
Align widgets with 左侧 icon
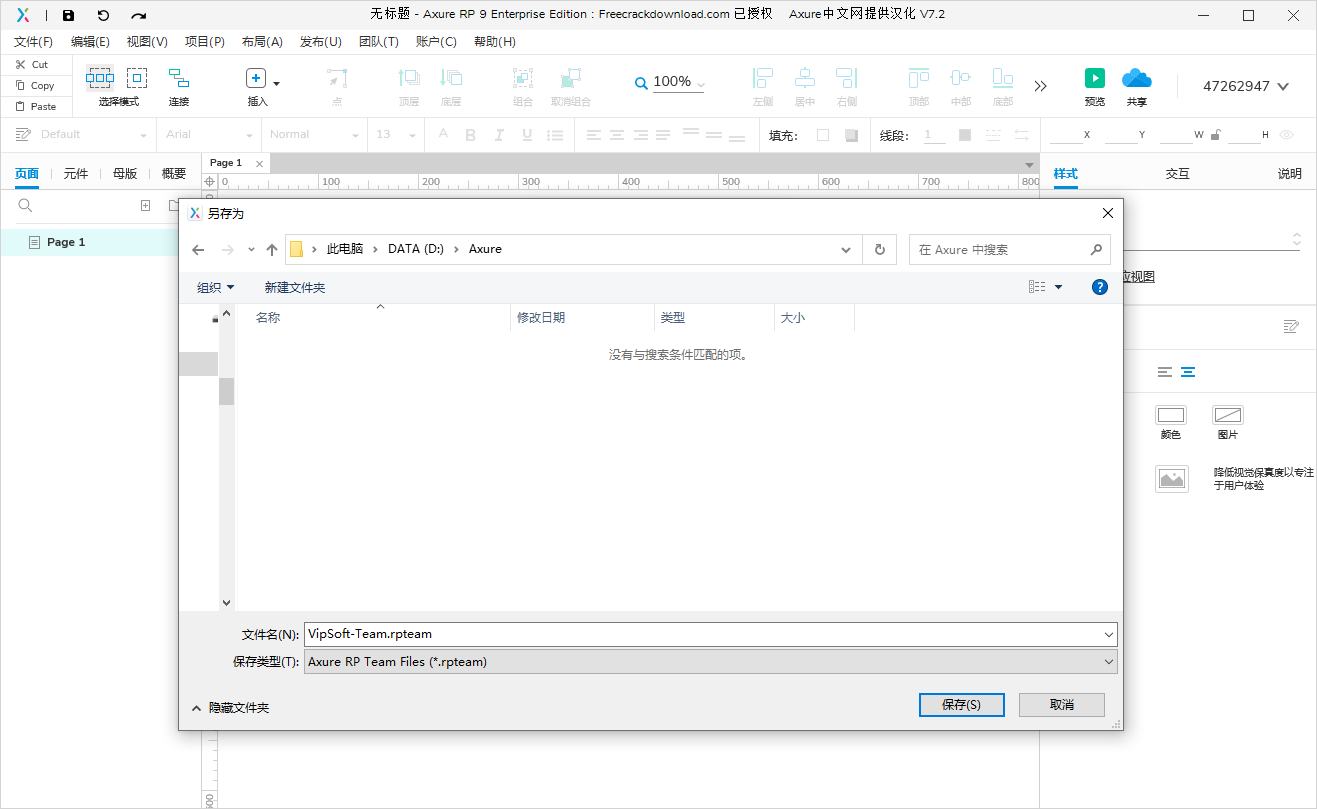(x=763, y=78)
